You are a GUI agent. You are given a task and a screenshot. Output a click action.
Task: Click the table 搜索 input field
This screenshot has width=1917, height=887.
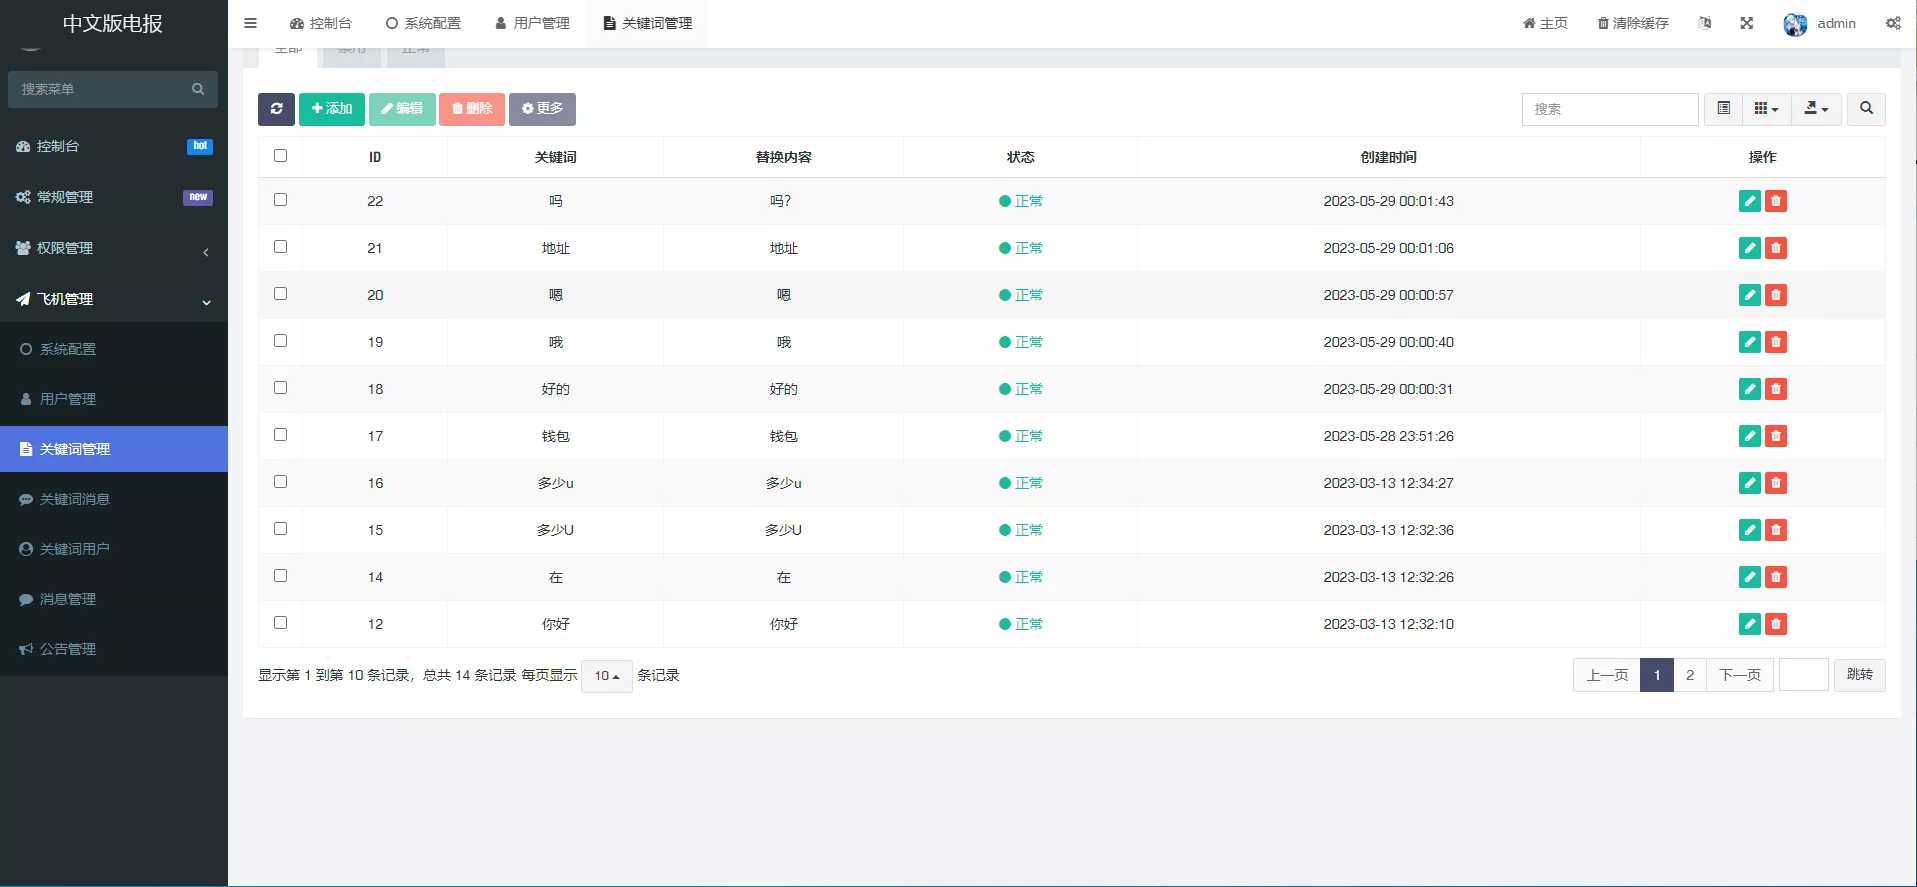tap(1609, 109)
